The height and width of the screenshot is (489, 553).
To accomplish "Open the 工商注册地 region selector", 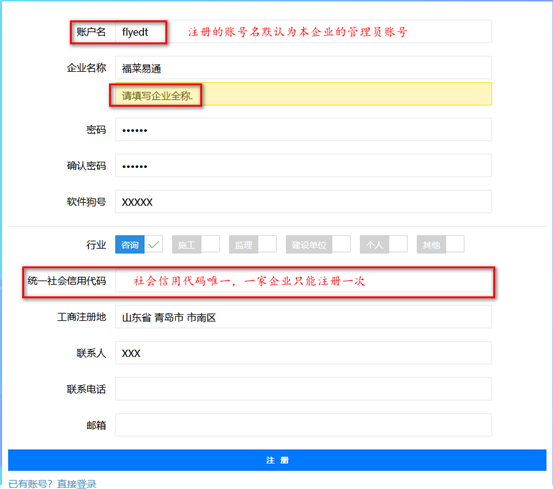I will [x=303, y=317].
